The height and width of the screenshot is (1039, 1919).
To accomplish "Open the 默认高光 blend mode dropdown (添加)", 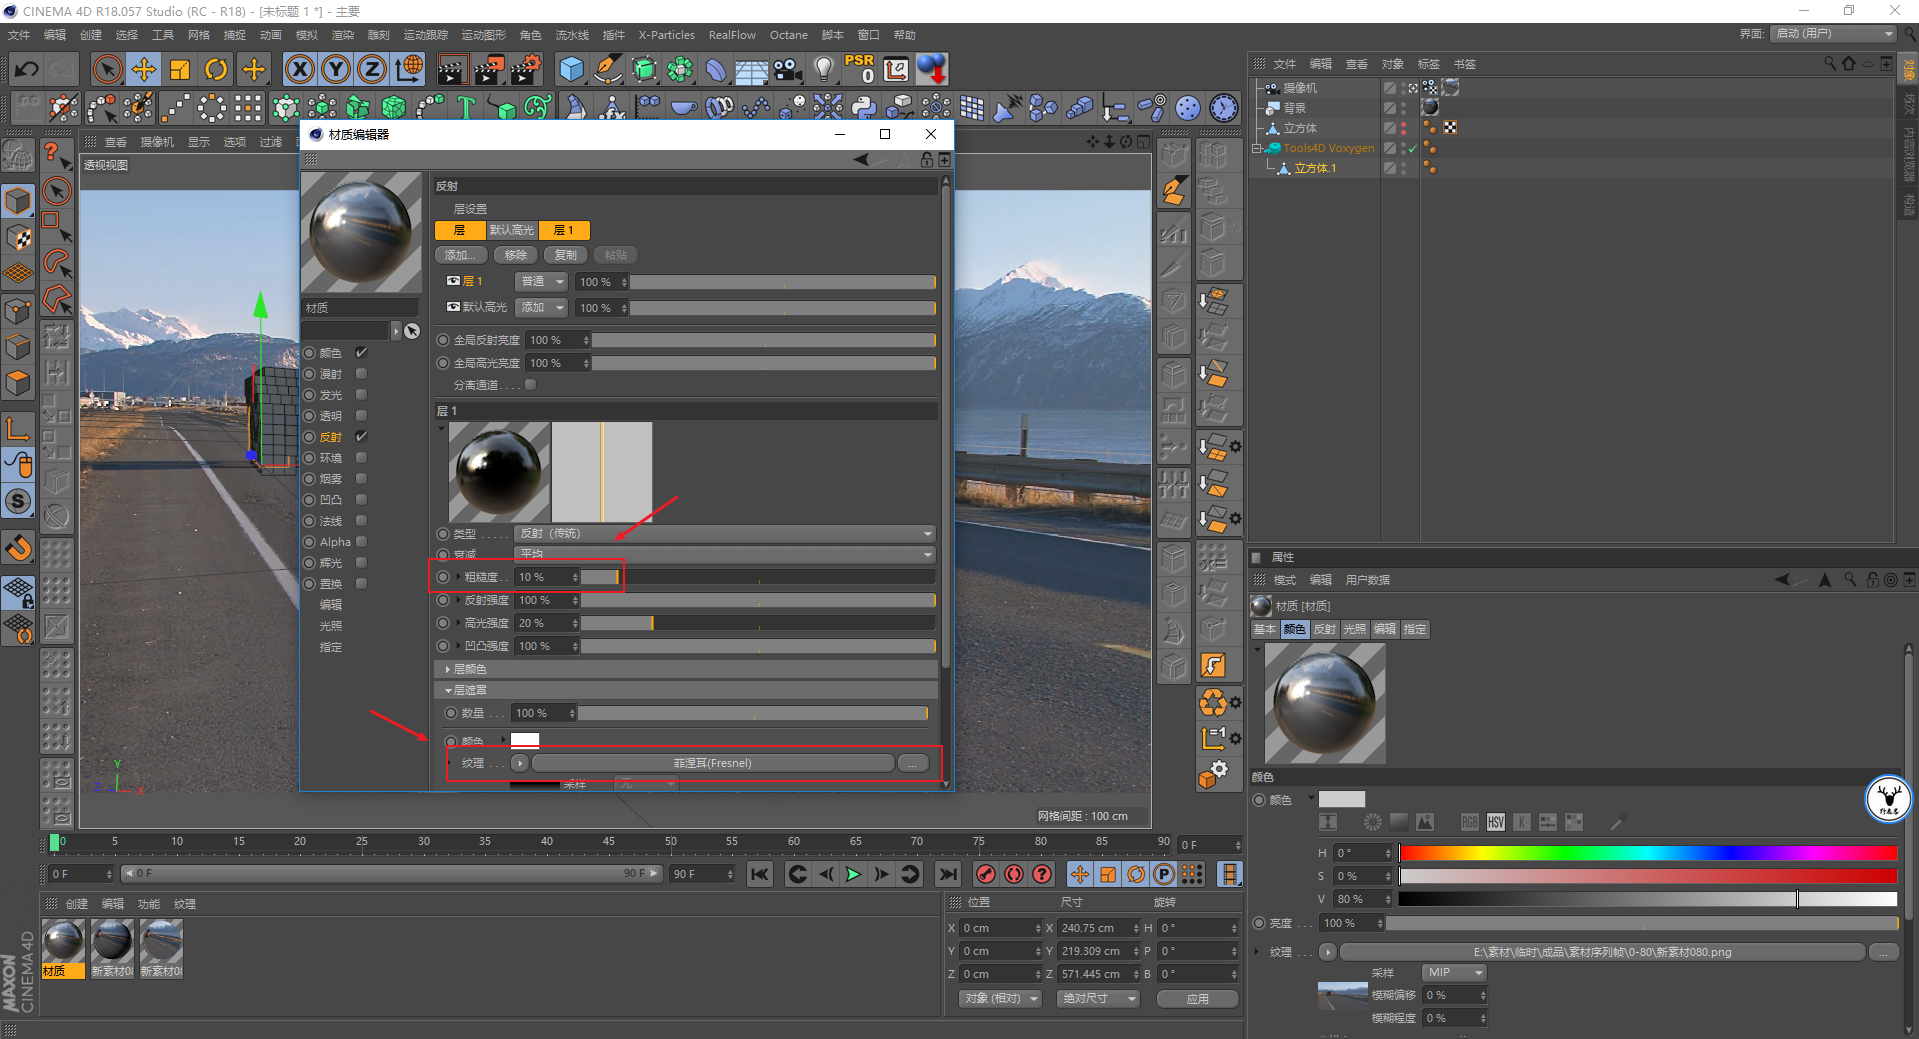I will [542, 308].
